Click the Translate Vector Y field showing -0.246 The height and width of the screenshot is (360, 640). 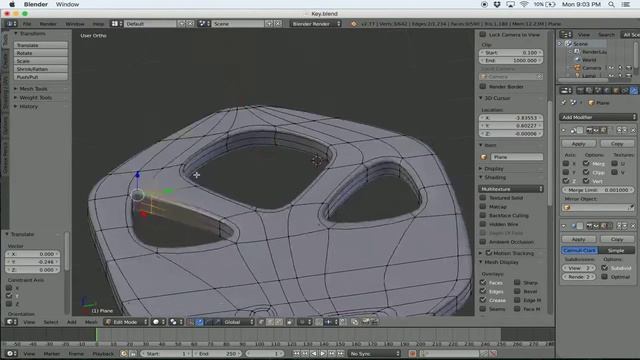click(33, 262)
